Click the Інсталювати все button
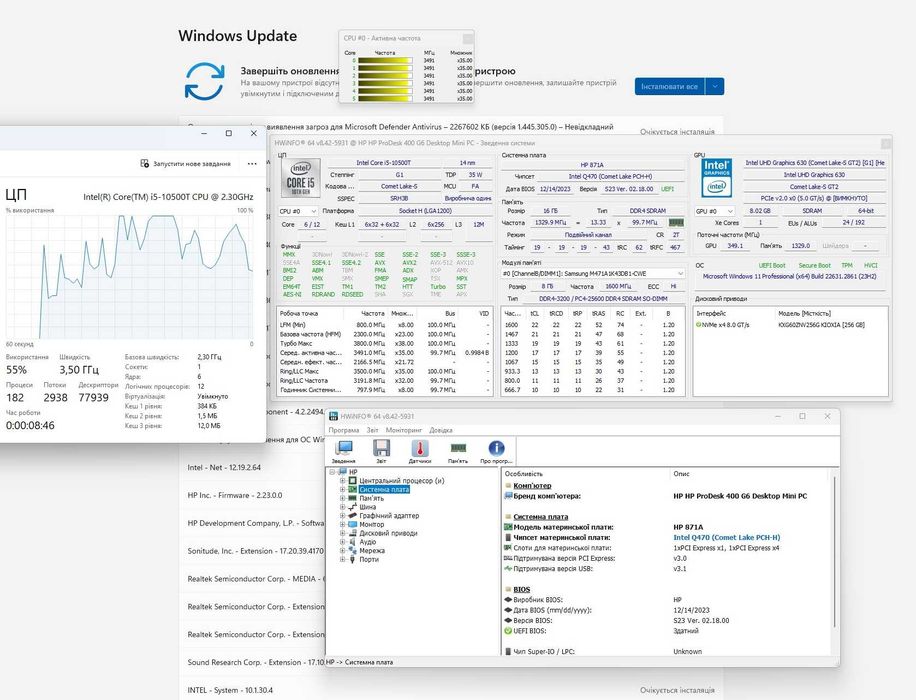The image size is (916, 700). coord(669,86)
